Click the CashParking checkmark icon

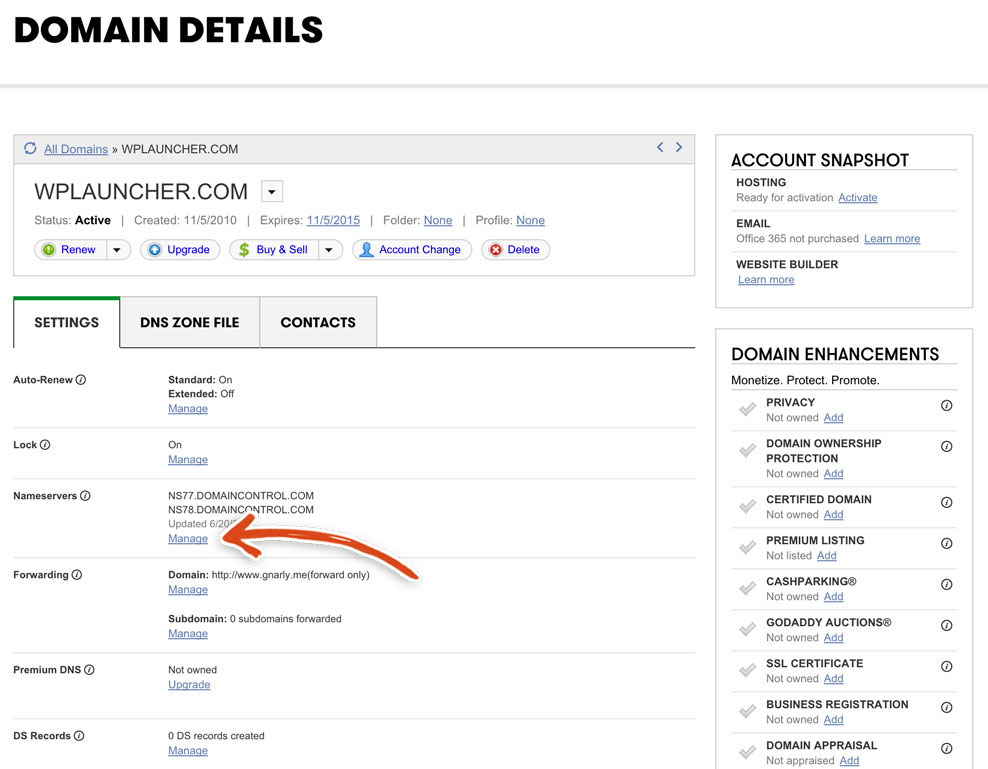pos(747,588)
